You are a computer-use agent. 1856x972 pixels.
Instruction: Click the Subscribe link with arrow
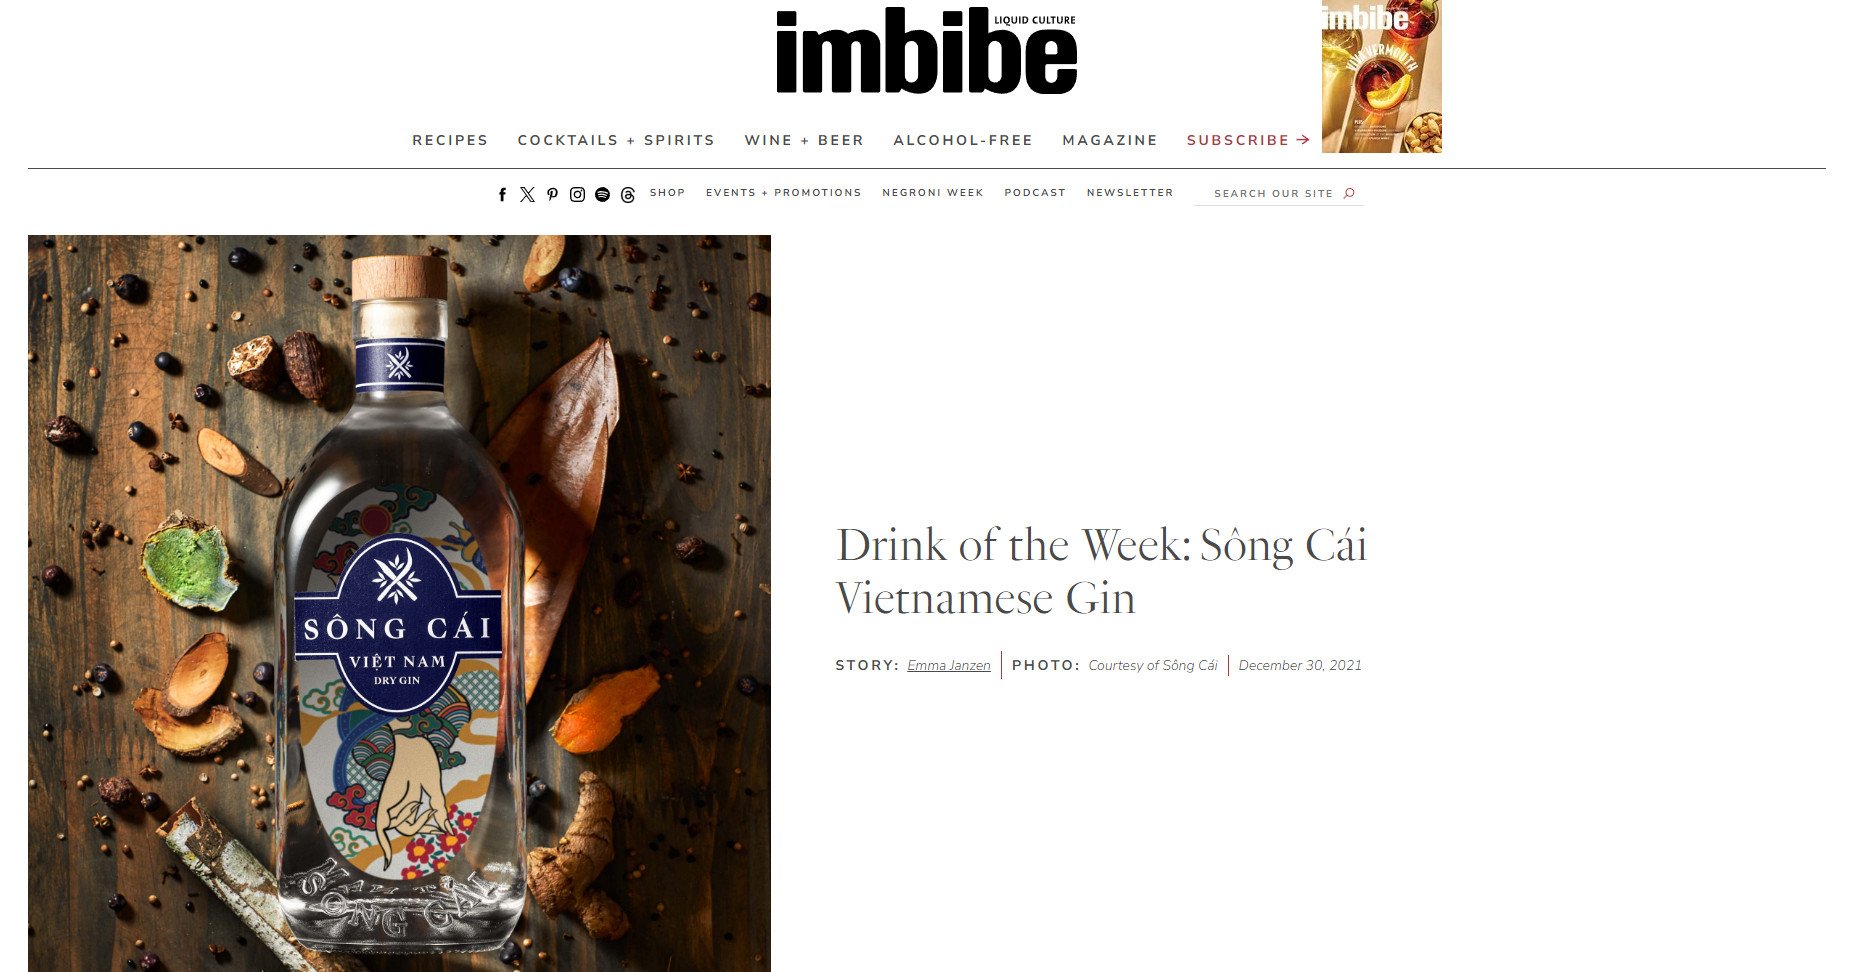[1248, 140]
